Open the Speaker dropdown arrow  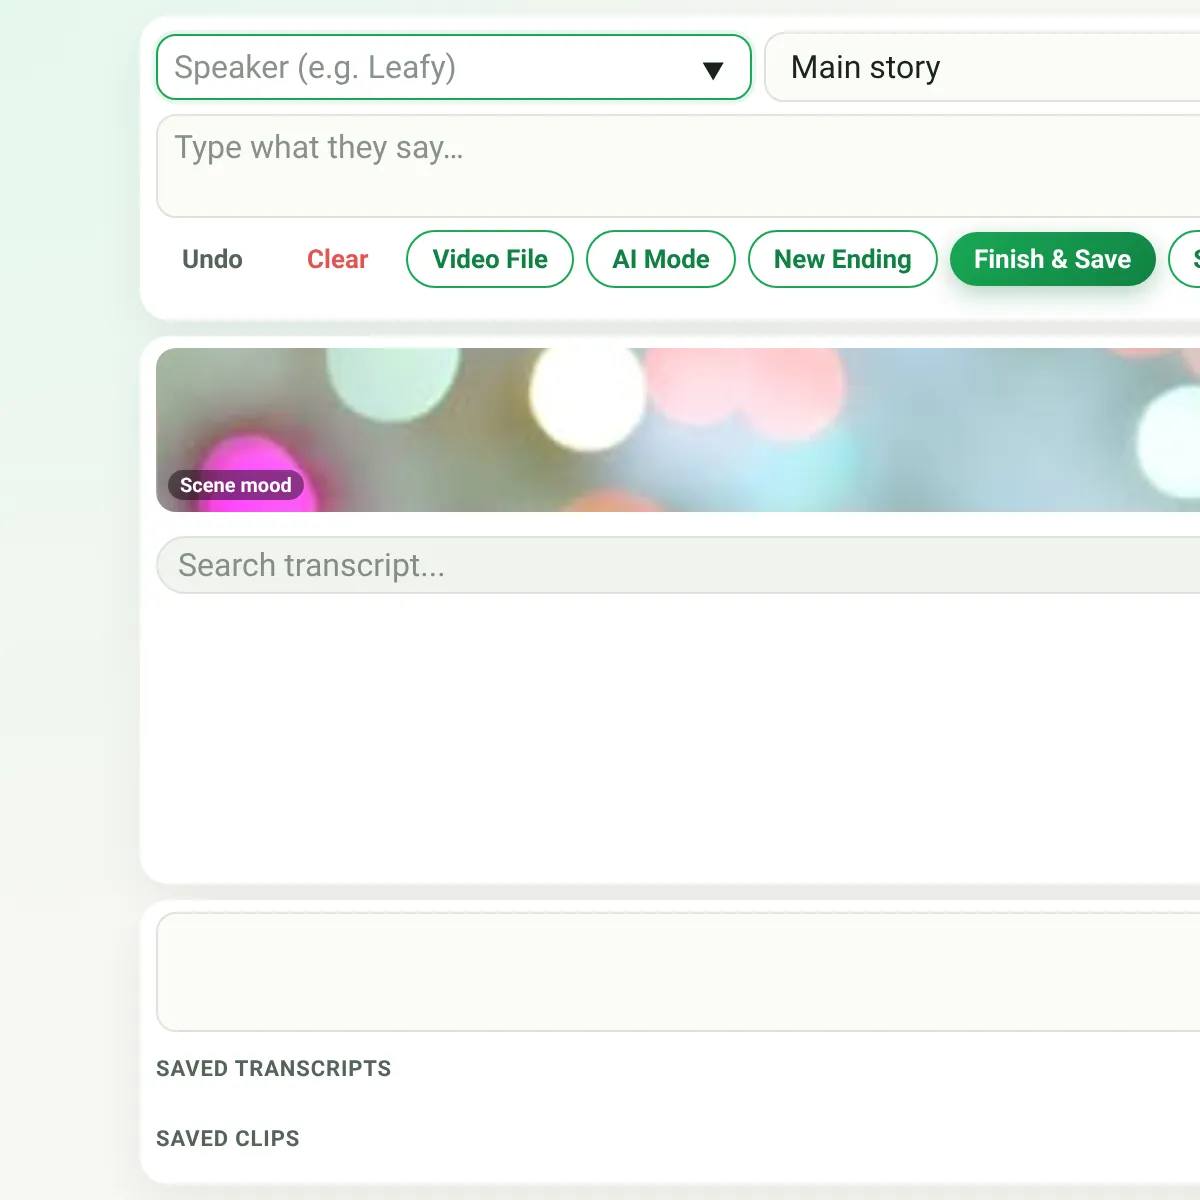point(712,70)
